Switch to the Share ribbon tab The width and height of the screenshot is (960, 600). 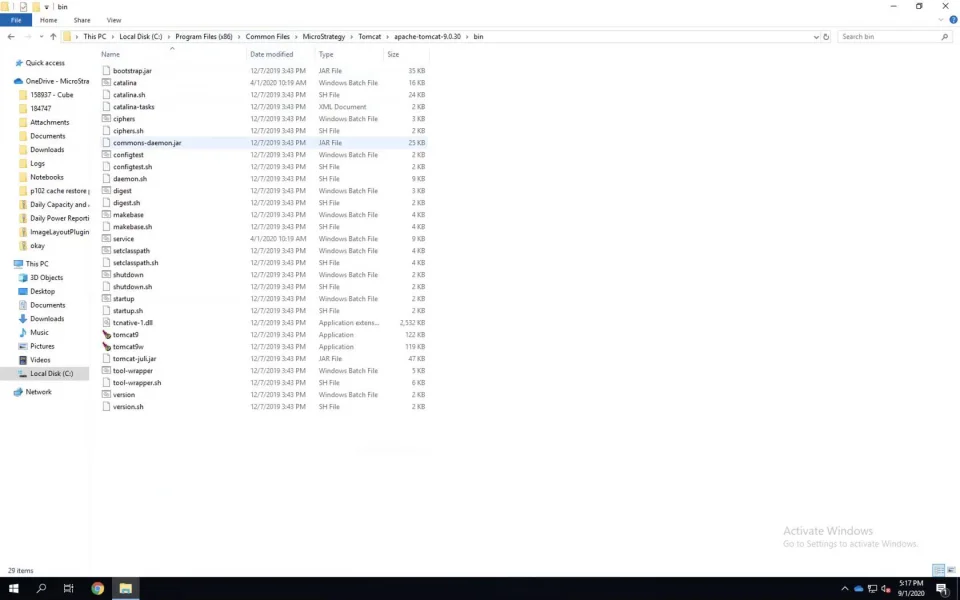click(x=82, y=20)
